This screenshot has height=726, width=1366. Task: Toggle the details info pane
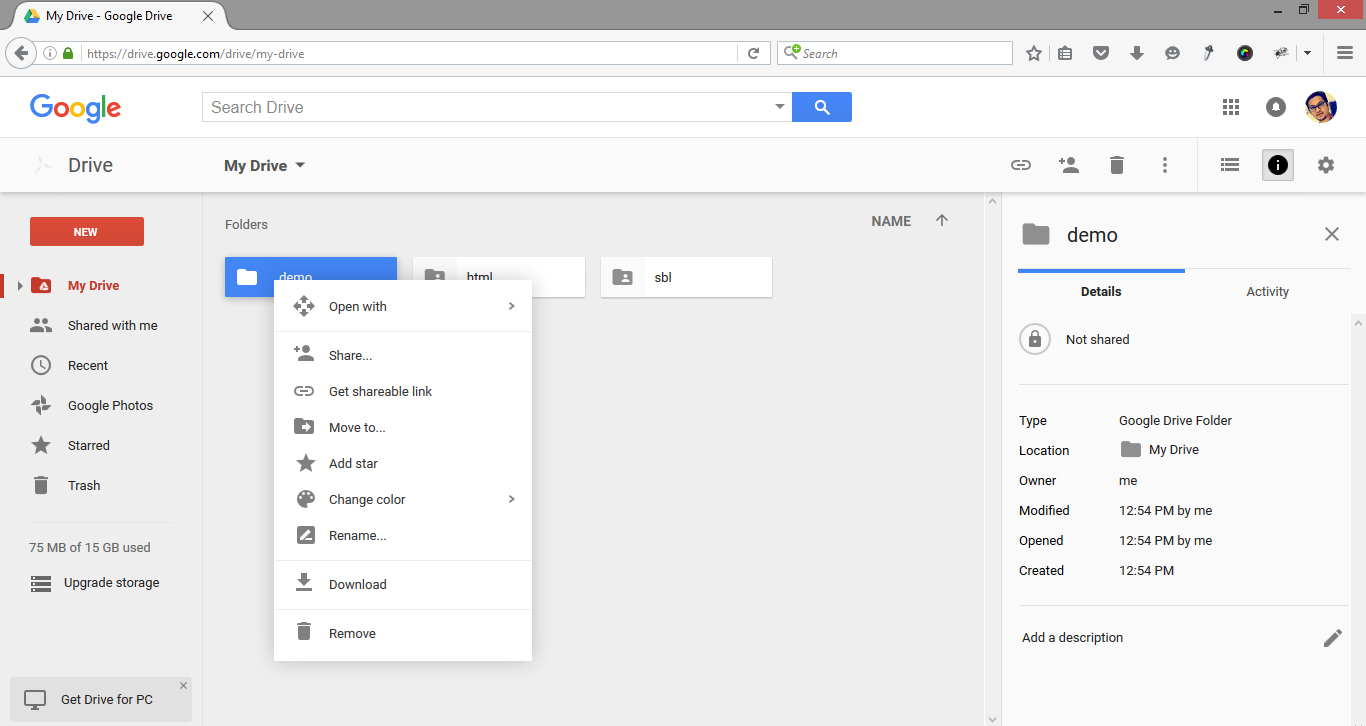tap(1277, 165)
